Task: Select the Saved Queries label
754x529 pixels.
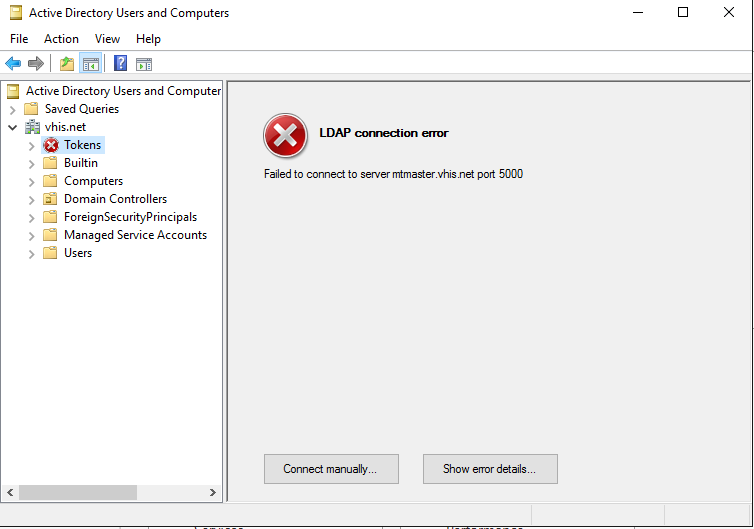Action: (x=82, y=109)
